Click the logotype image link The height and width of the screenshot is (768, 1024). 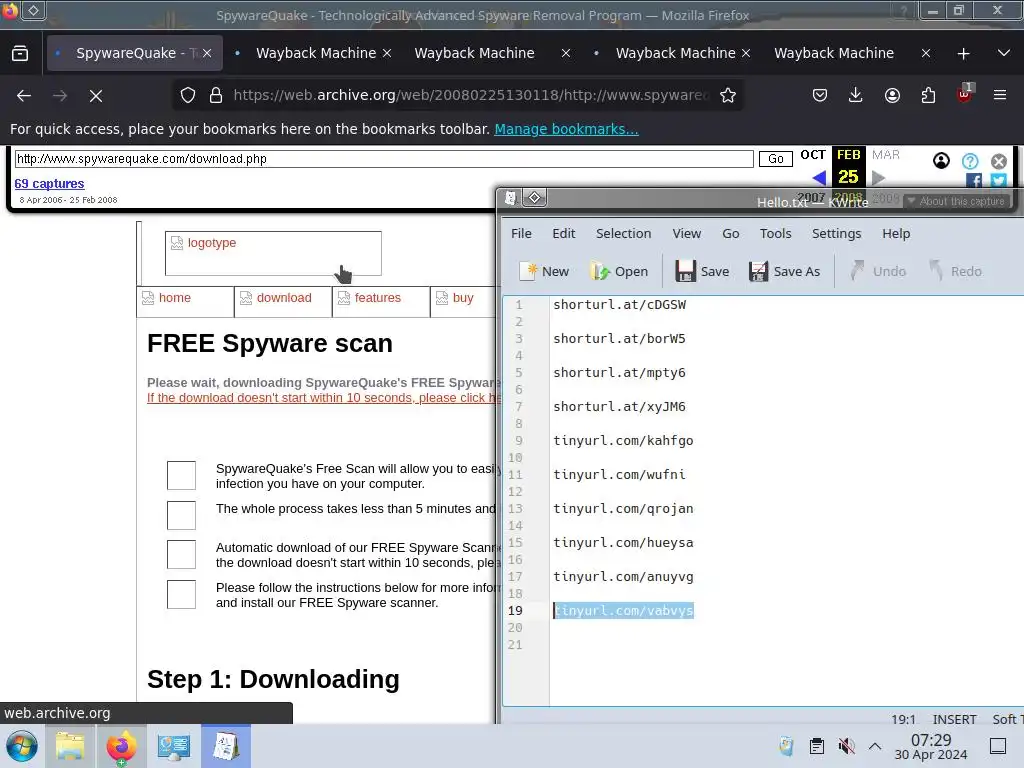click(273, 253)
